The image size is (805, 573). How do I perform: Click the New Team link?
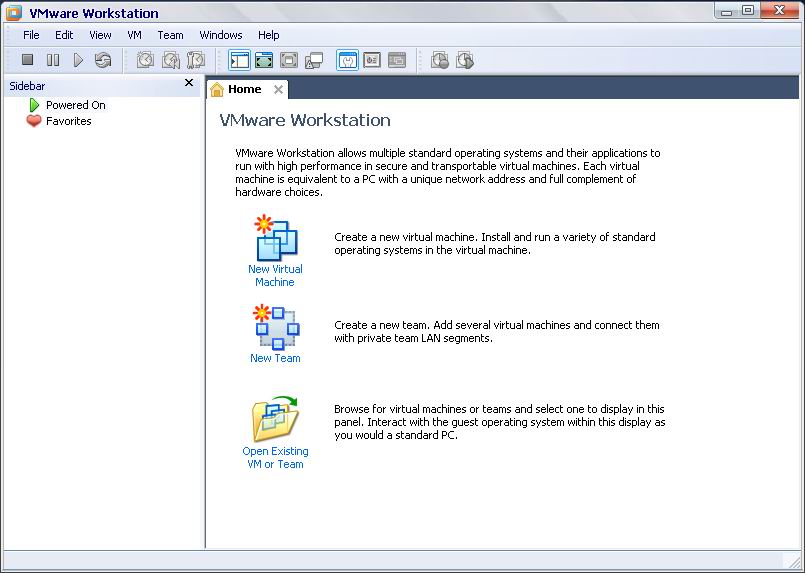click(275, 358)
